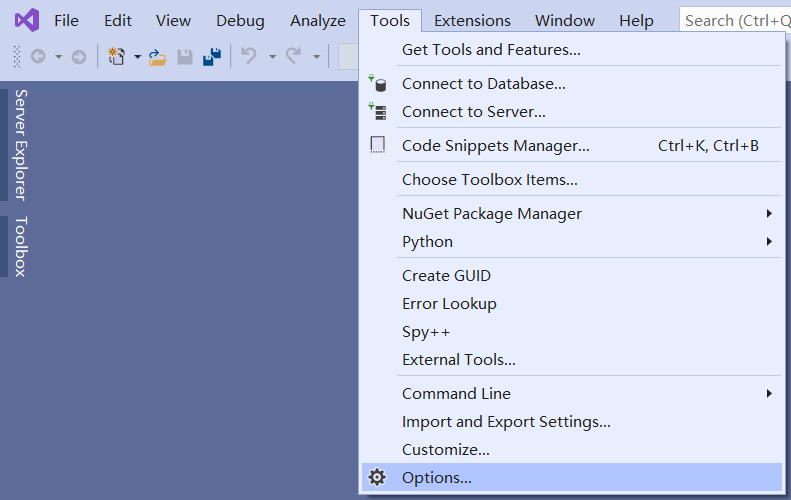Open the New Project dropdown arrow
The height and width of the screenshot is (500, 791).
pyautogui.click(x=137, y=57)
